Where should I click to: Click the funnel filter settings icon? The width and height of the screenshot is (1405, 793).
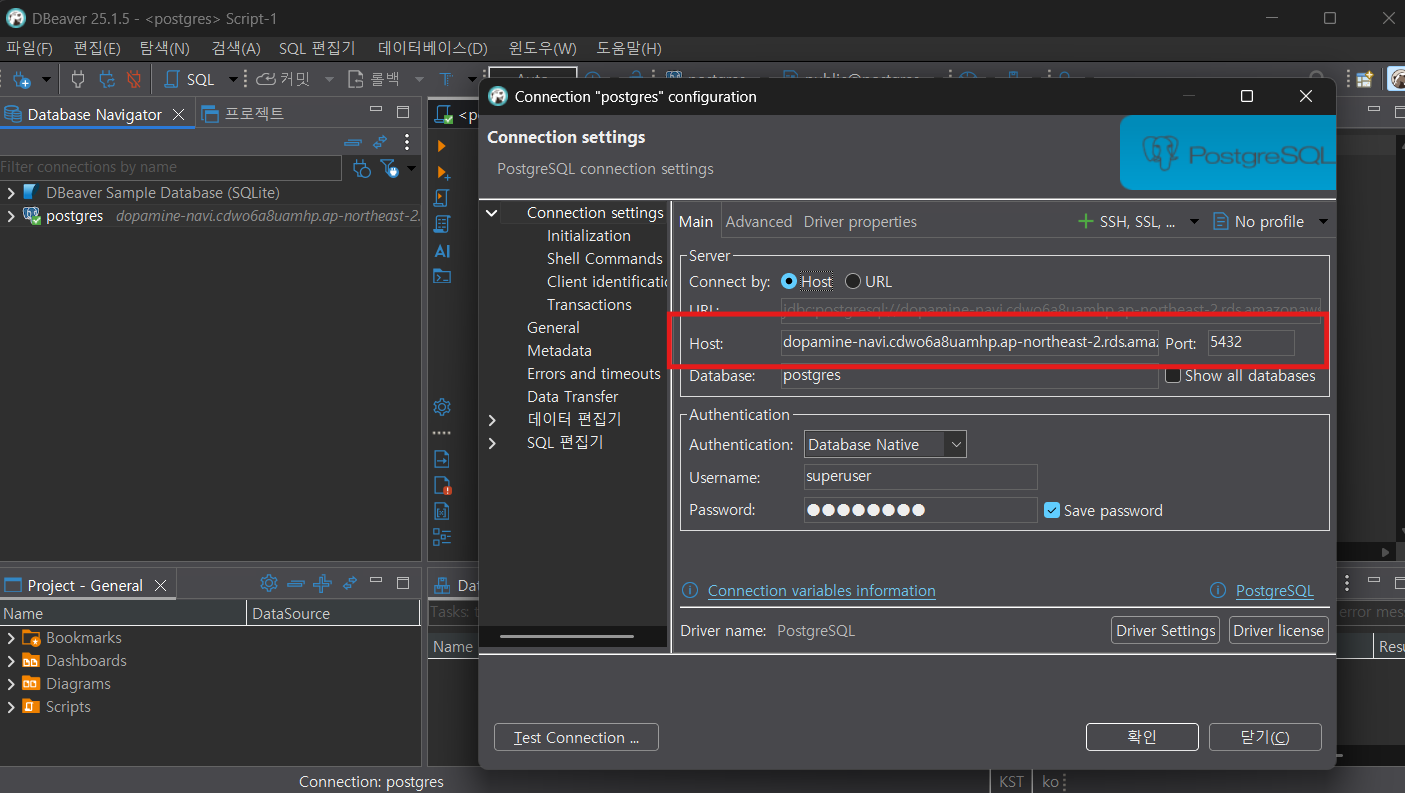[390, 168]
